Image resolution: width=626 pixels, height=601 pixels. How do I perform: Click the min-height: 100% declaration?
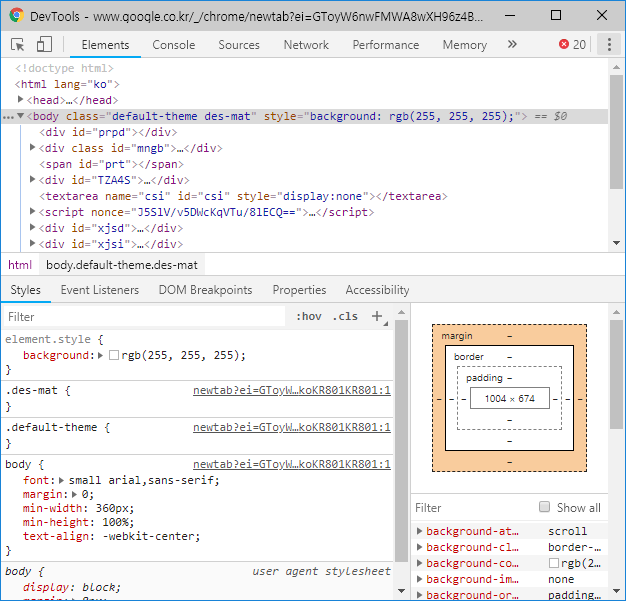78,522
